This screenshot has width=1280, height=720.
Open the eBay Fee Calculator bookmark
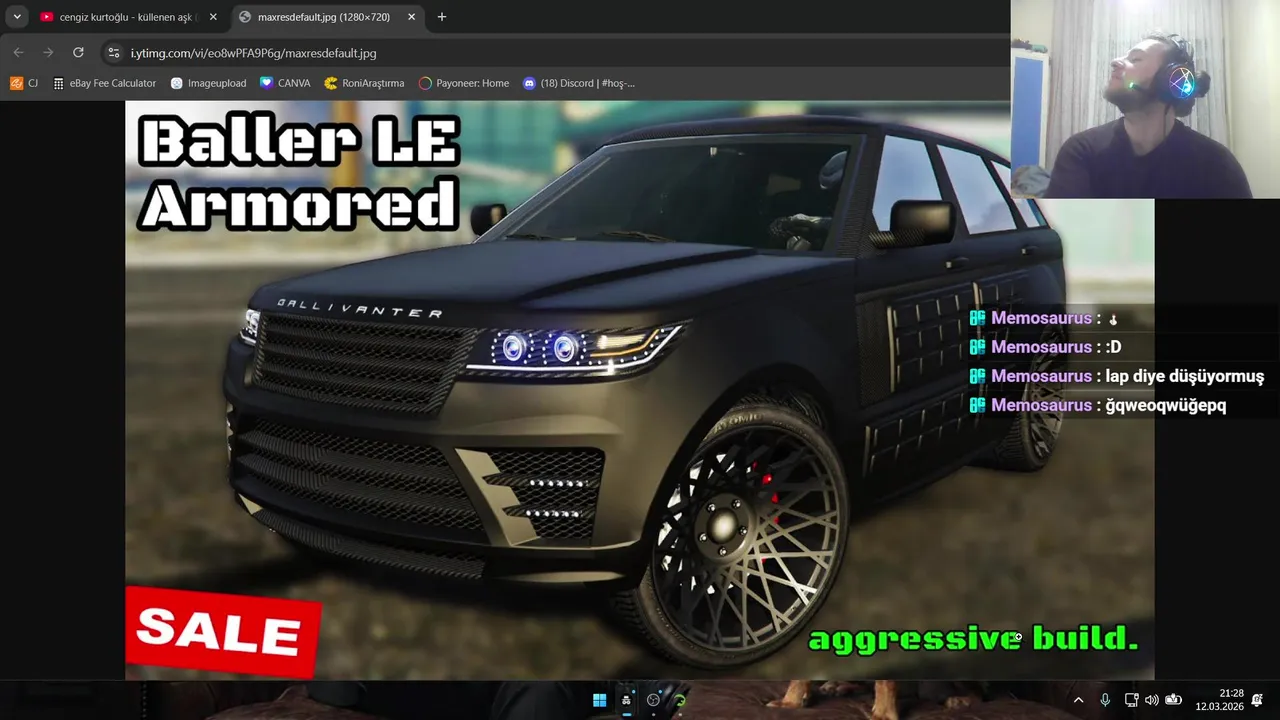(x=105, y=83)
